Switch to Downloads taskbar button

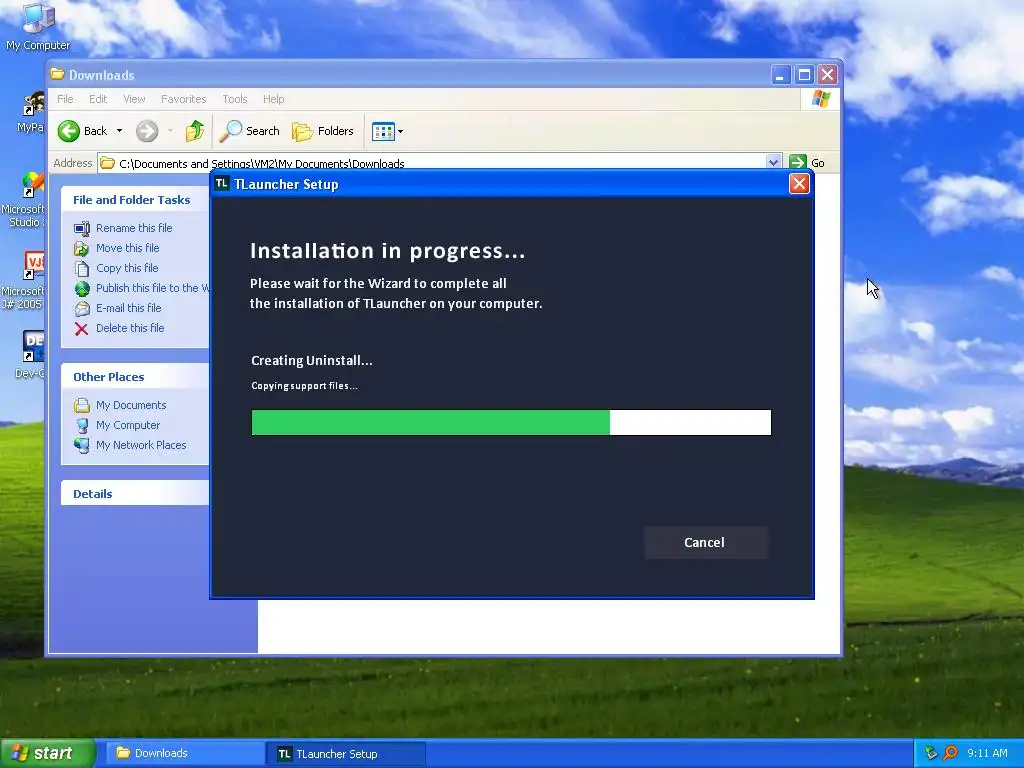coord(185,754)
